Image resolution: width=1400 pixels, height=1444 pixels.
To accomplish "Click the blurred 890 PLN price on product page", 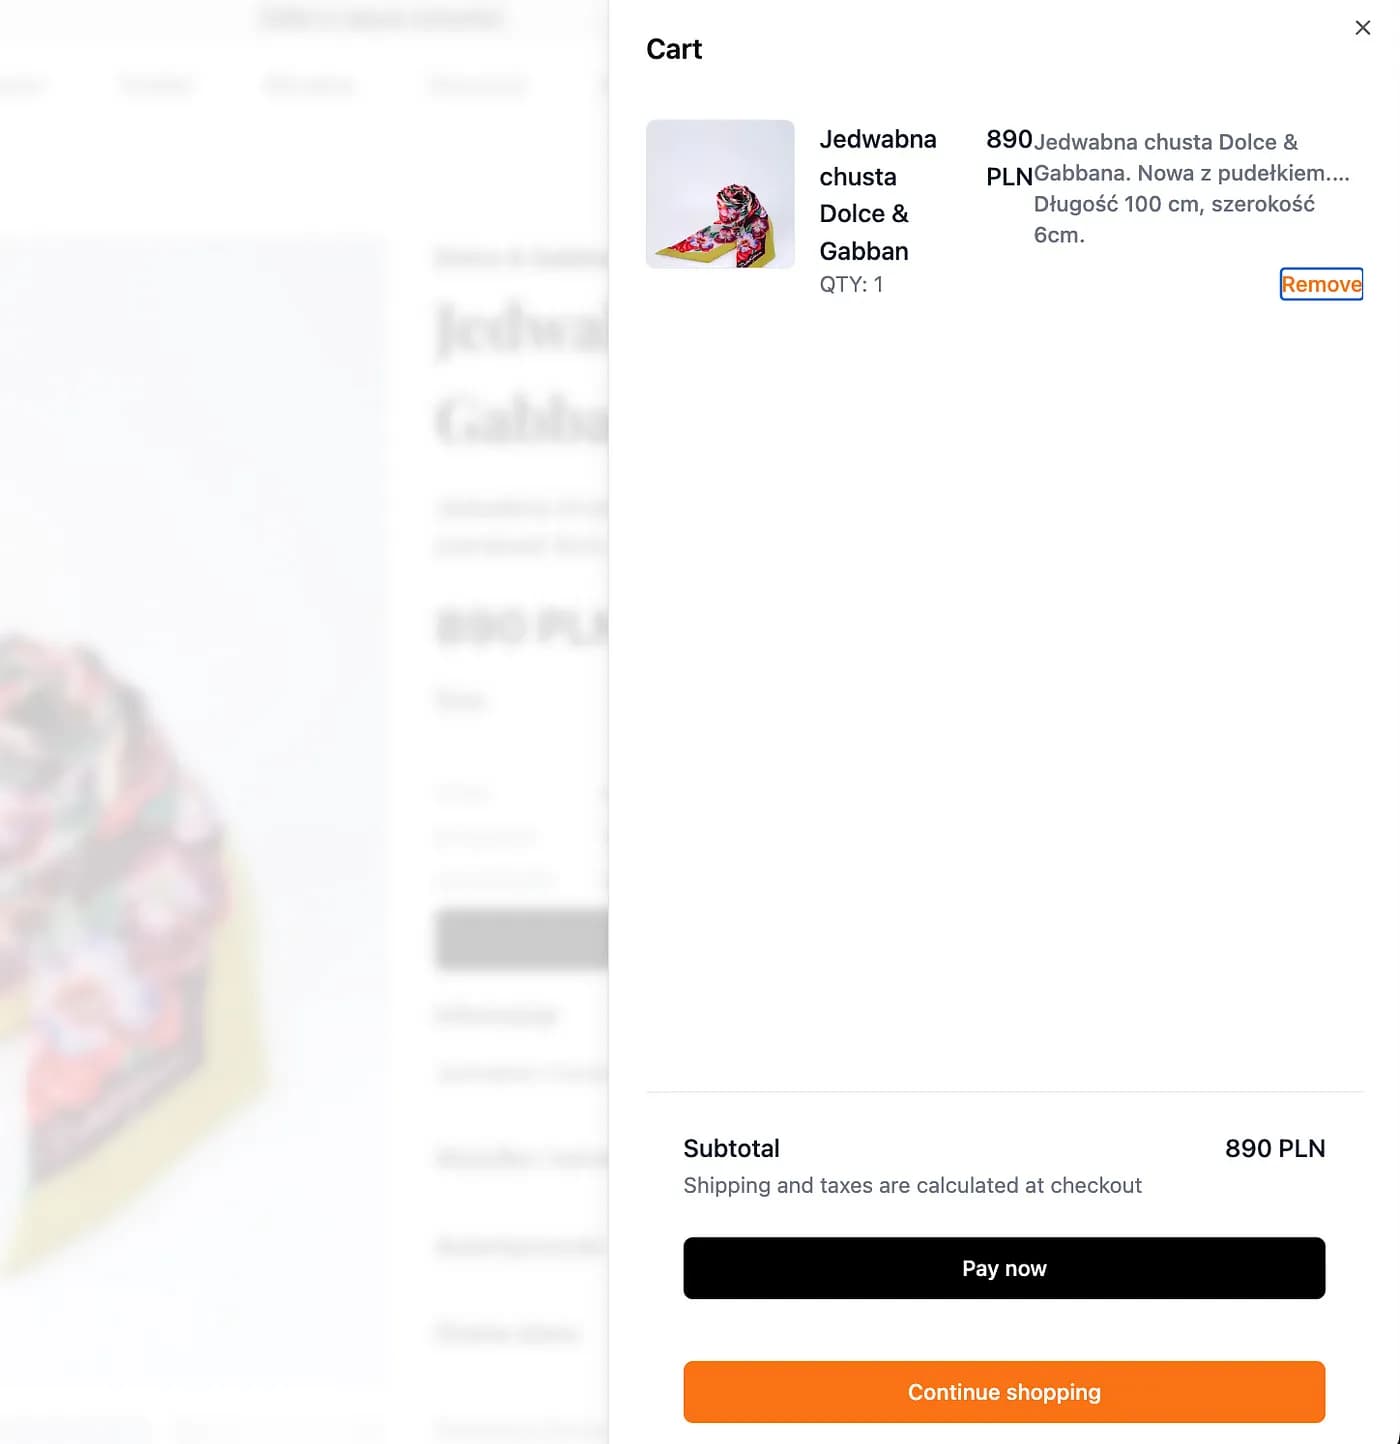I will [521, 627].
